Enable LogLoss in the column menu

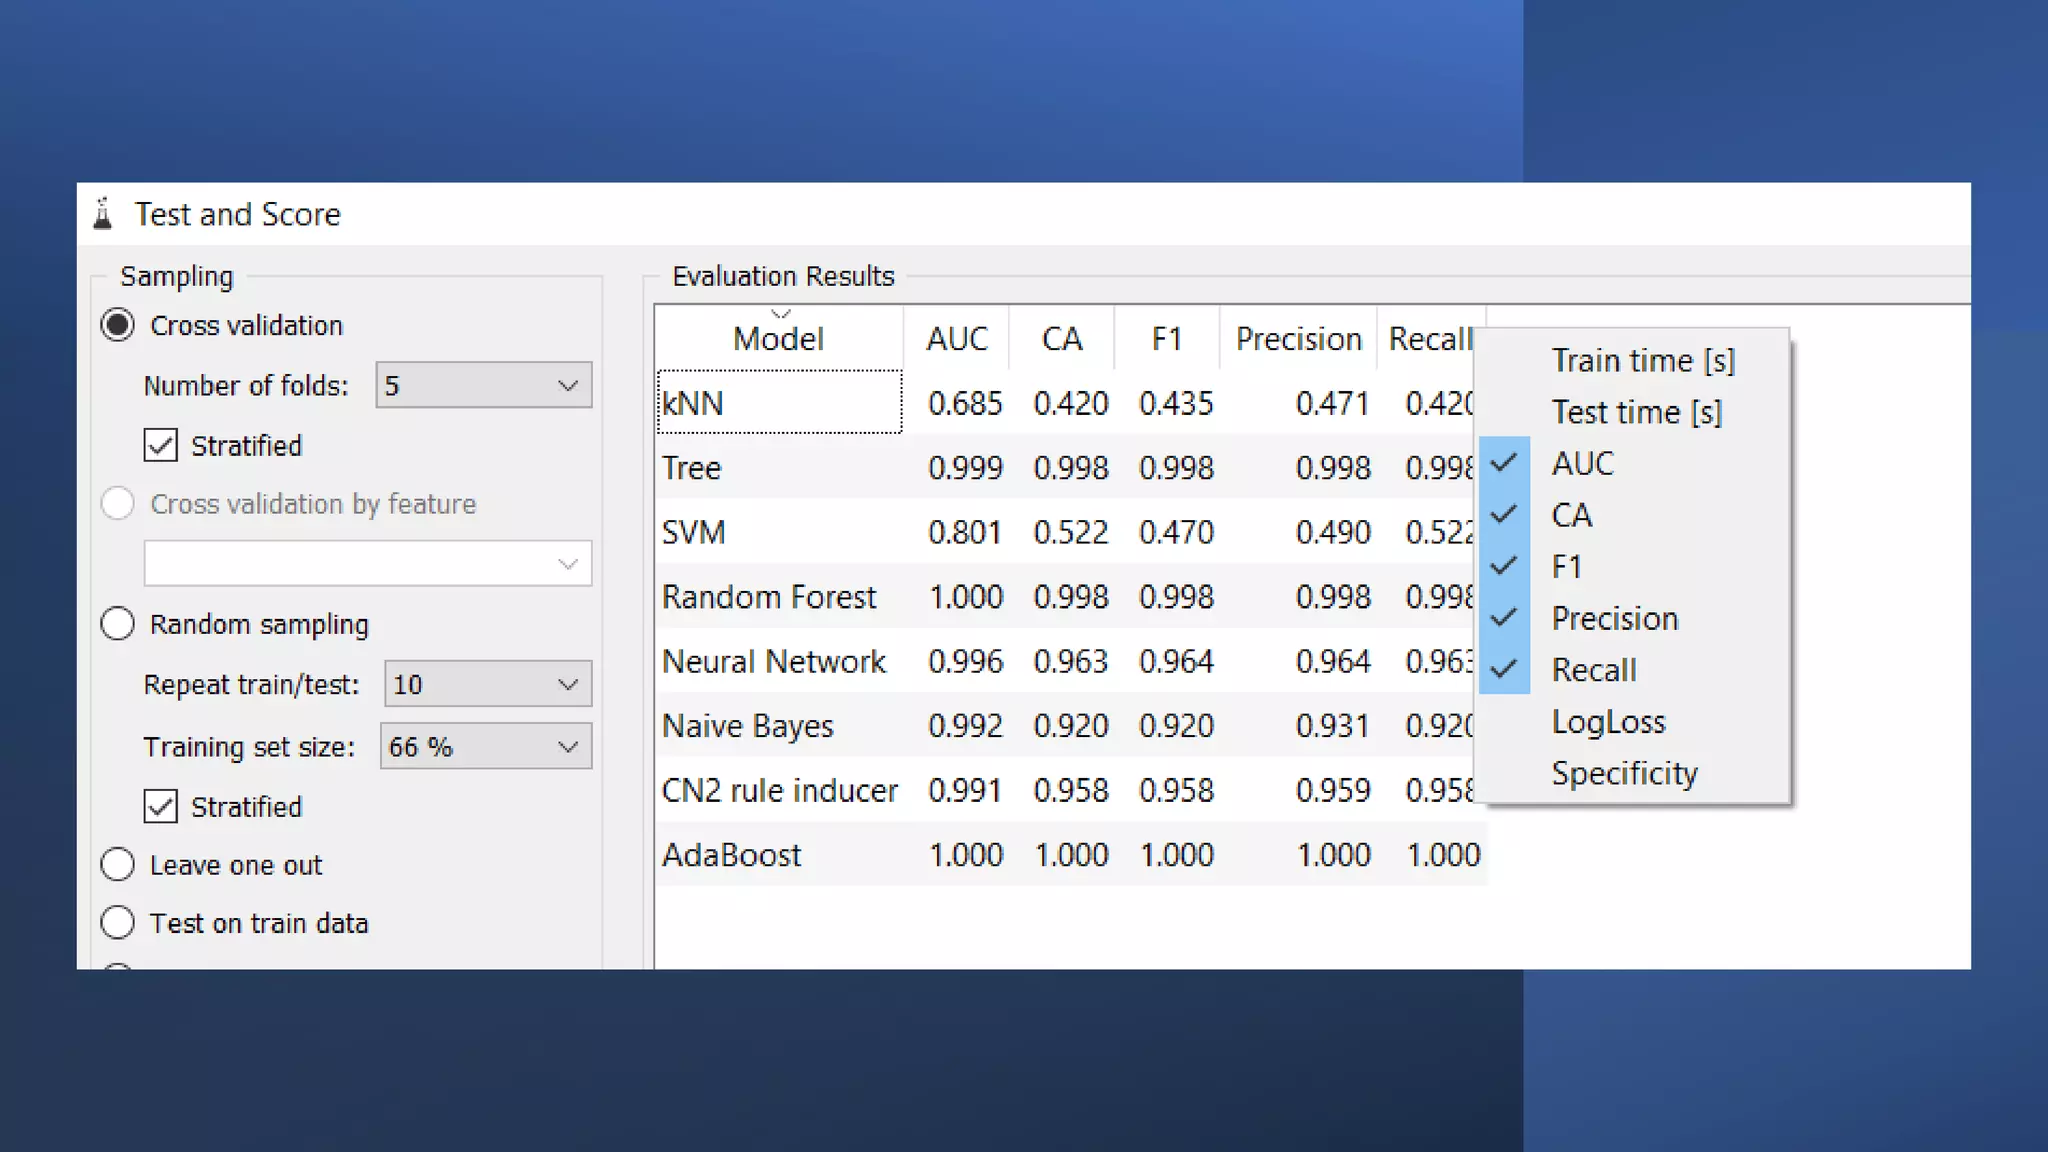[1608, 721]
